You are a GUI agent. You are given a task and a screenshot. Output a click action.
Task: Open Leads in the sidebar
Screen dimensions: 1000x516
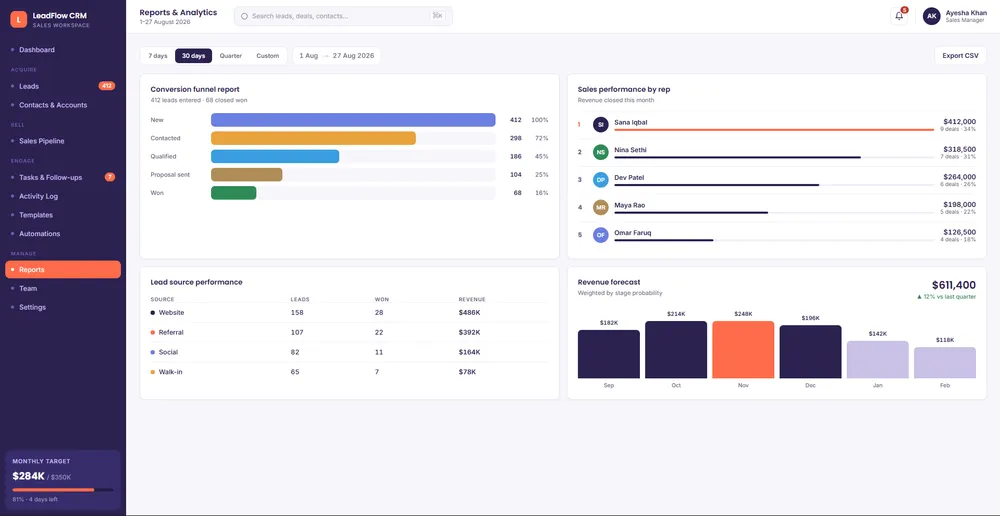coord(62,86)
